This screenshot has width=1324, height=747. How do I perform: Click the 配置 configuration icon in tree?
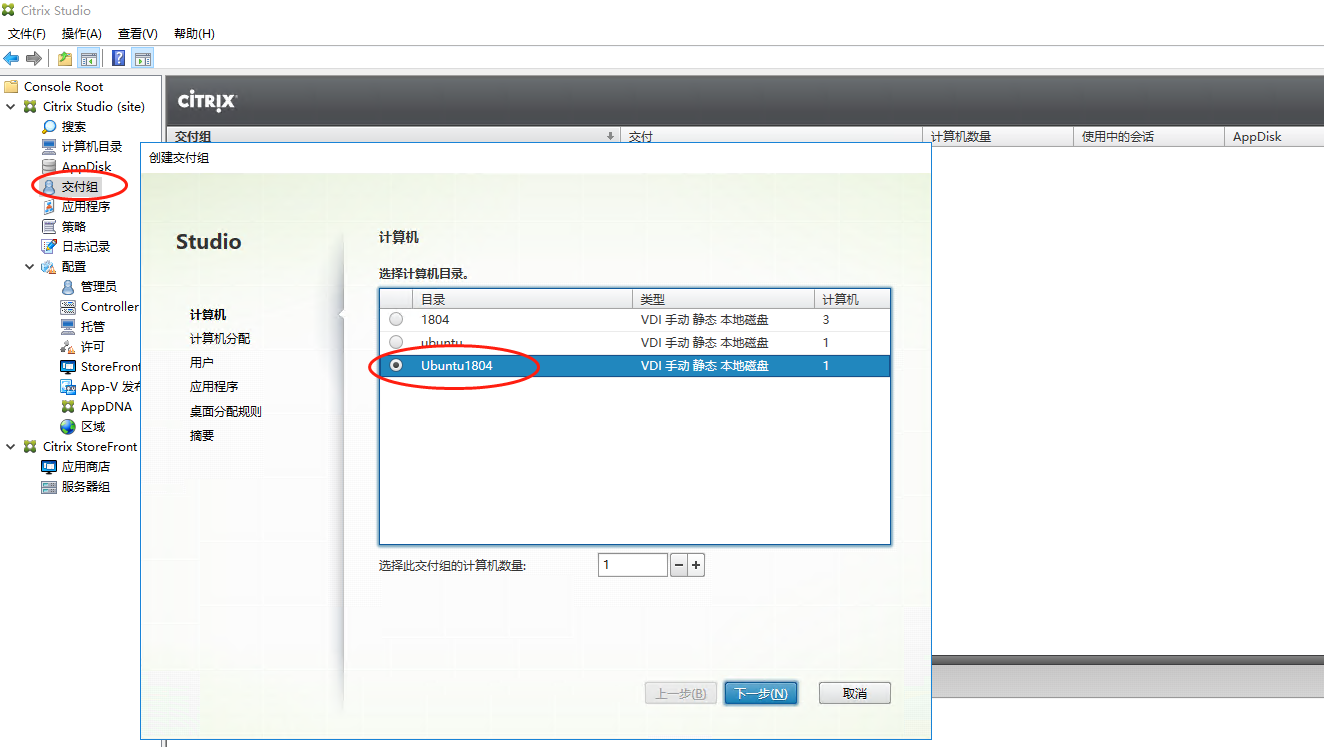point(49,266)
